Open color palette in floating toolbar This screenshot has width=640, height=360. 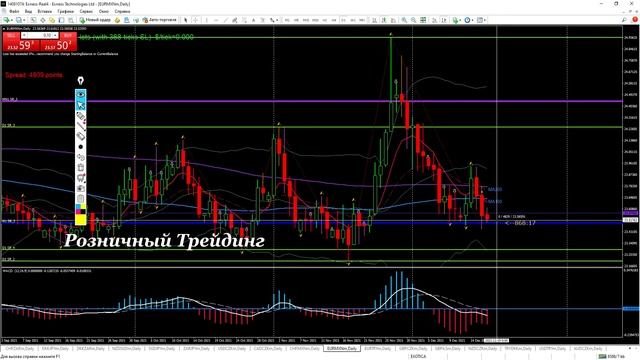click(x=80, y=209)
